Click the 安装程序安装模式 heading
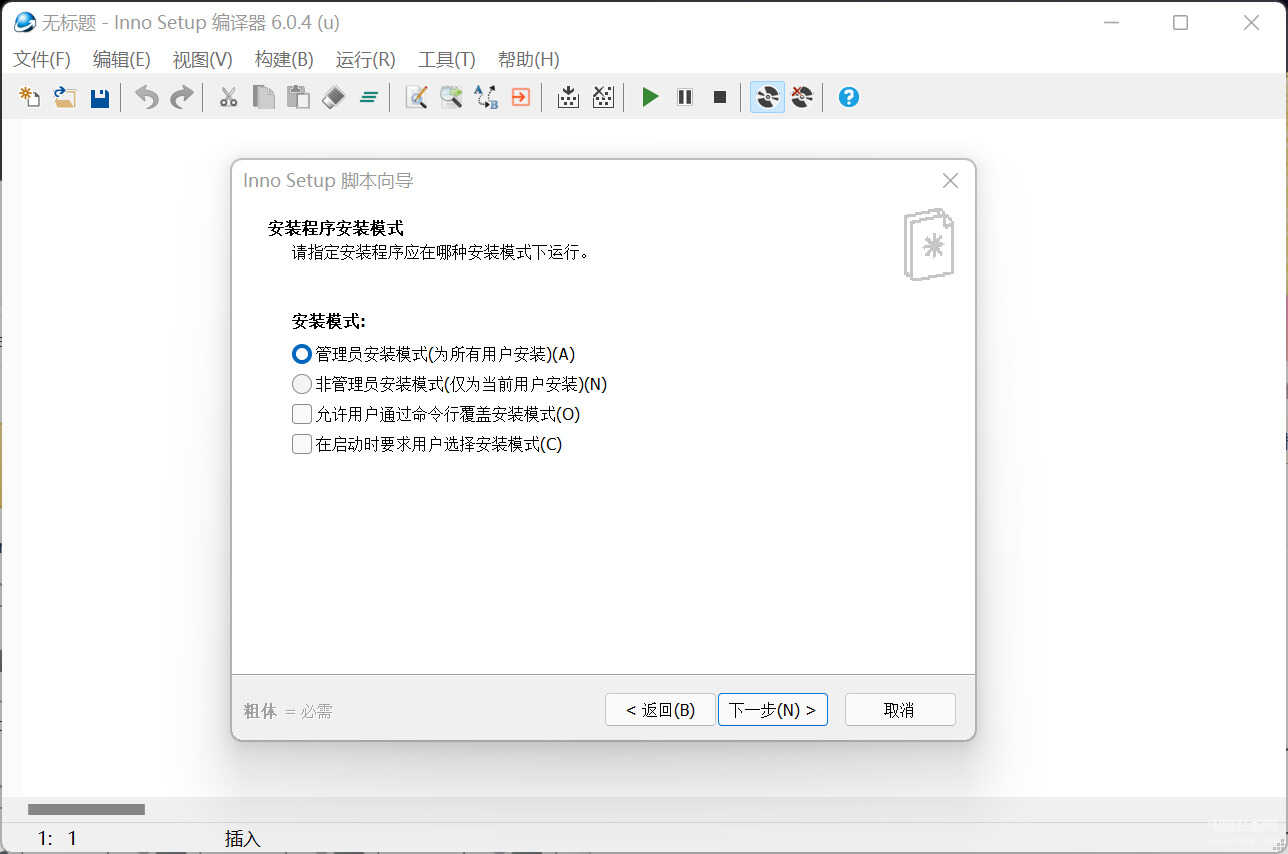 (336, 229)
